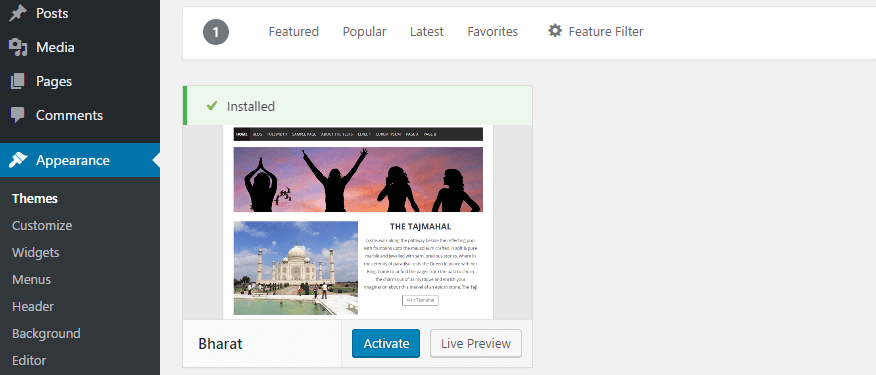Click the Comments speech bubble icon
Viewport: 876px width, 375px height.
[18, 116]
